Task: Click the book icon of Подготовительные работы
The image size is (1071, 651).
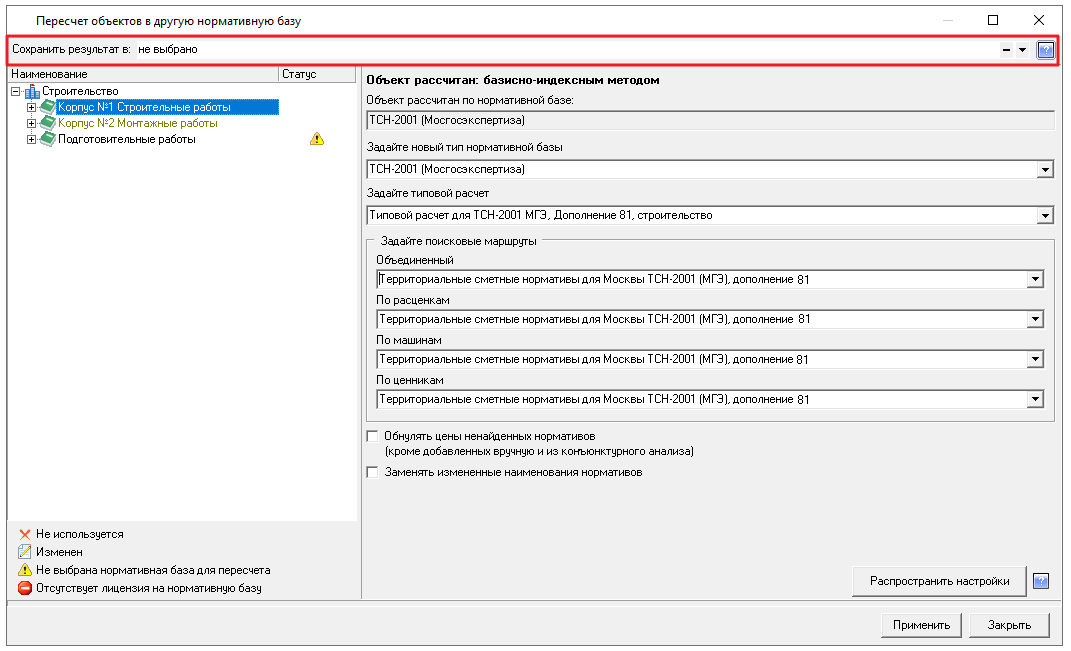Action: tap(48, 139)
